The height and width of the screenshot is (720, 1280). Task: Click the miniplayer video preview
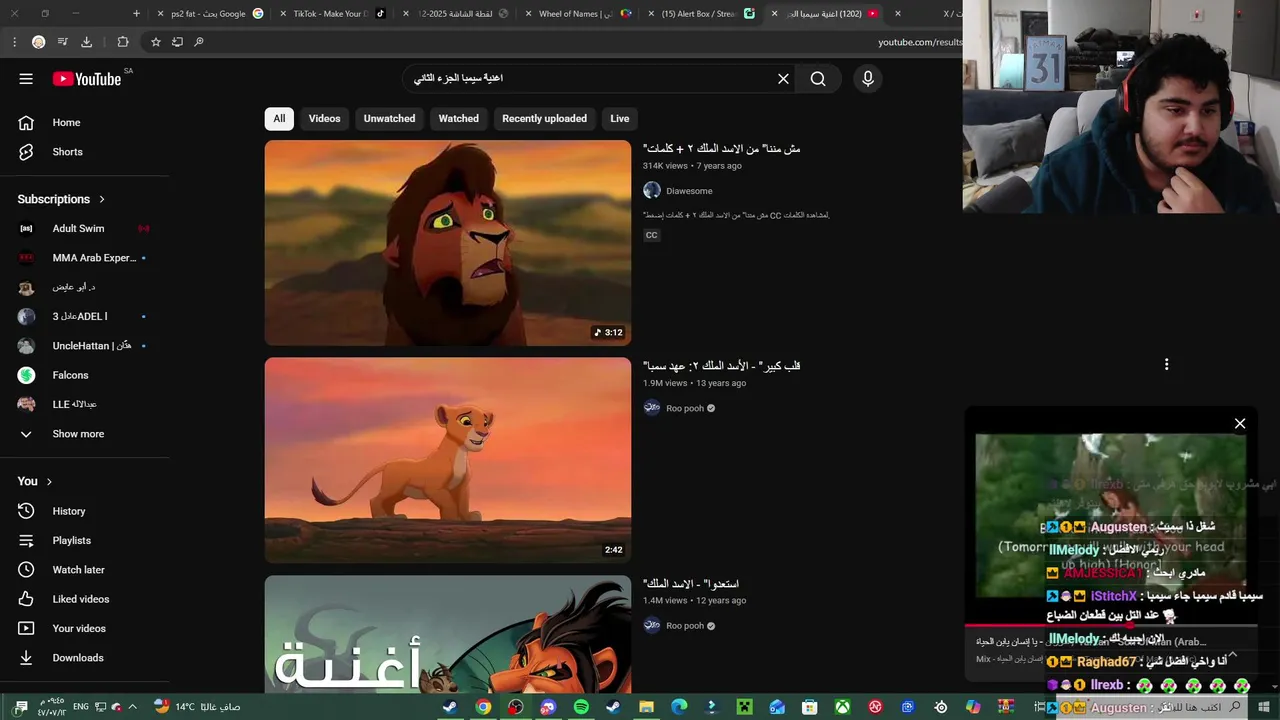click(1110, 515)
